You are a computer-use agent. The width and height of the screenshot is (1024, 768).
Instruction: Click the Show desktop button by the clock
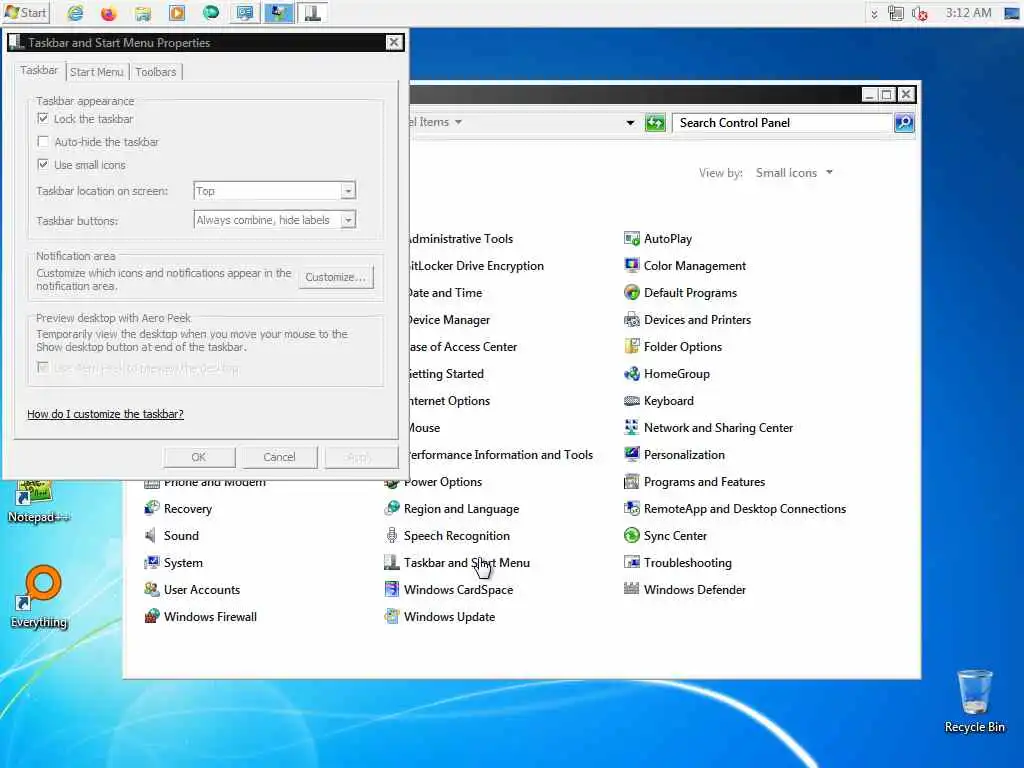1012,13
